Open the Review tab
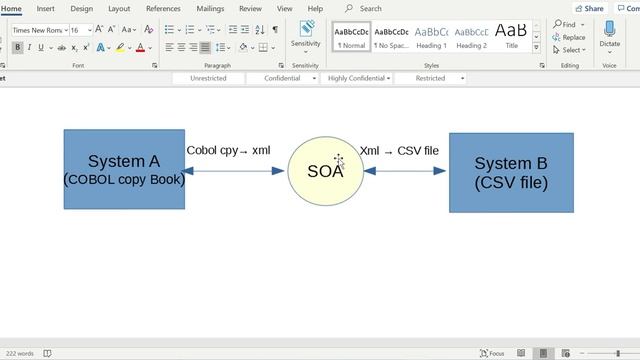Screen dimensions: 640x360 coord(250,9)
